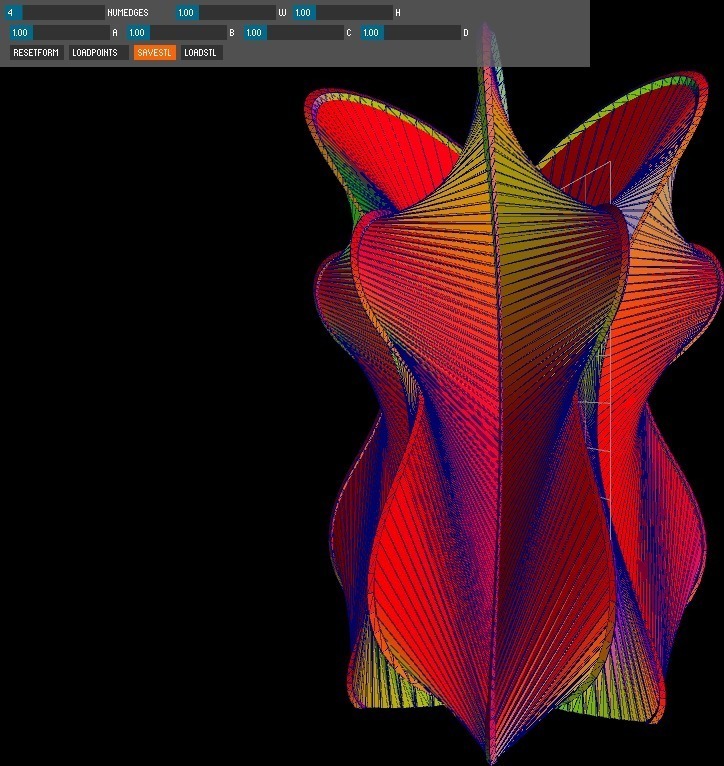
Task: Adjust the D slider bar
Action: tap(411, 33)
